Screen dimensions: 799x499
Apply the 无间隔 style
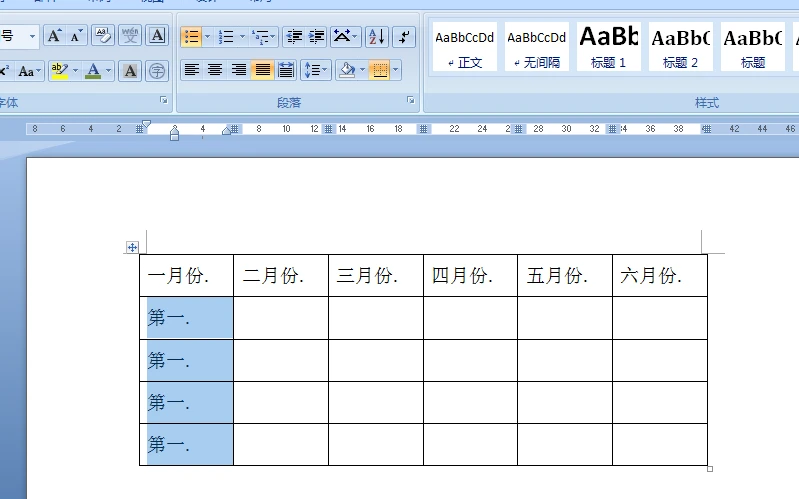point(536,47)
